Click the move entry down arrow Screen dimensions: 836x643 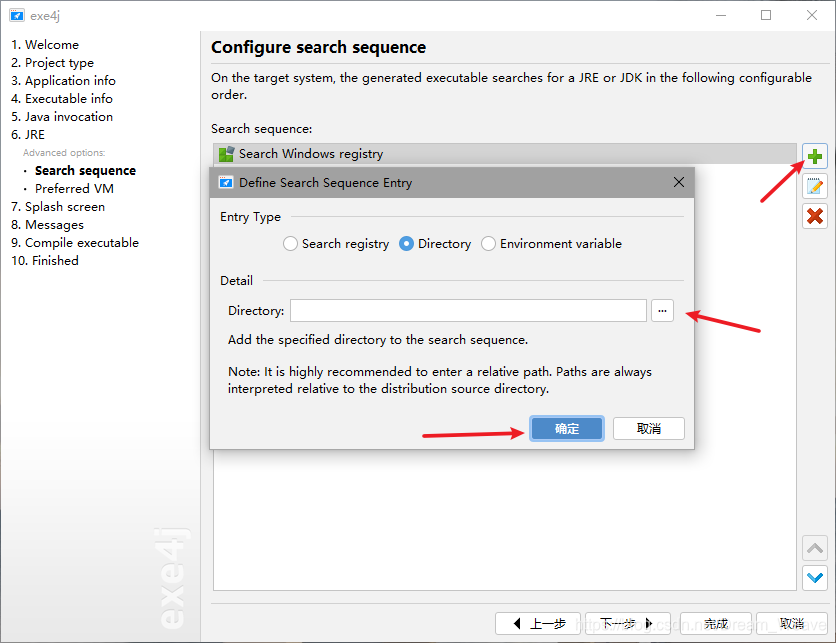[x=815, y=577]
